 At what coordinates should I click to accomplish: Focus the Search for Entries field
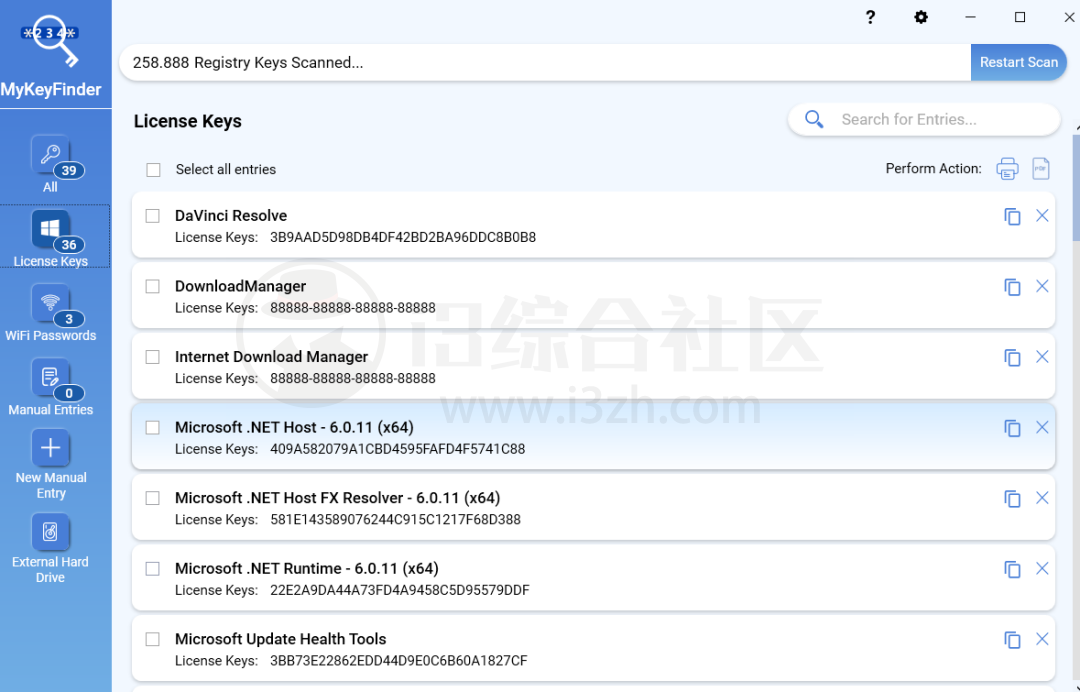(x=924, y=120)
